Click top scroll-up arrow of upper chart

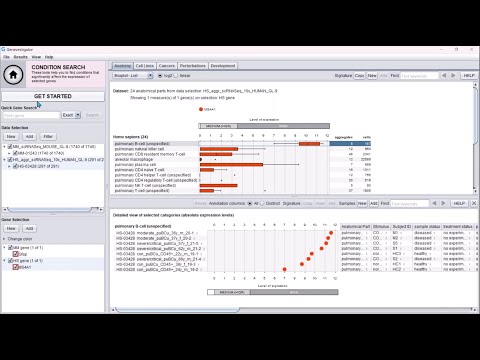[475, 85]
